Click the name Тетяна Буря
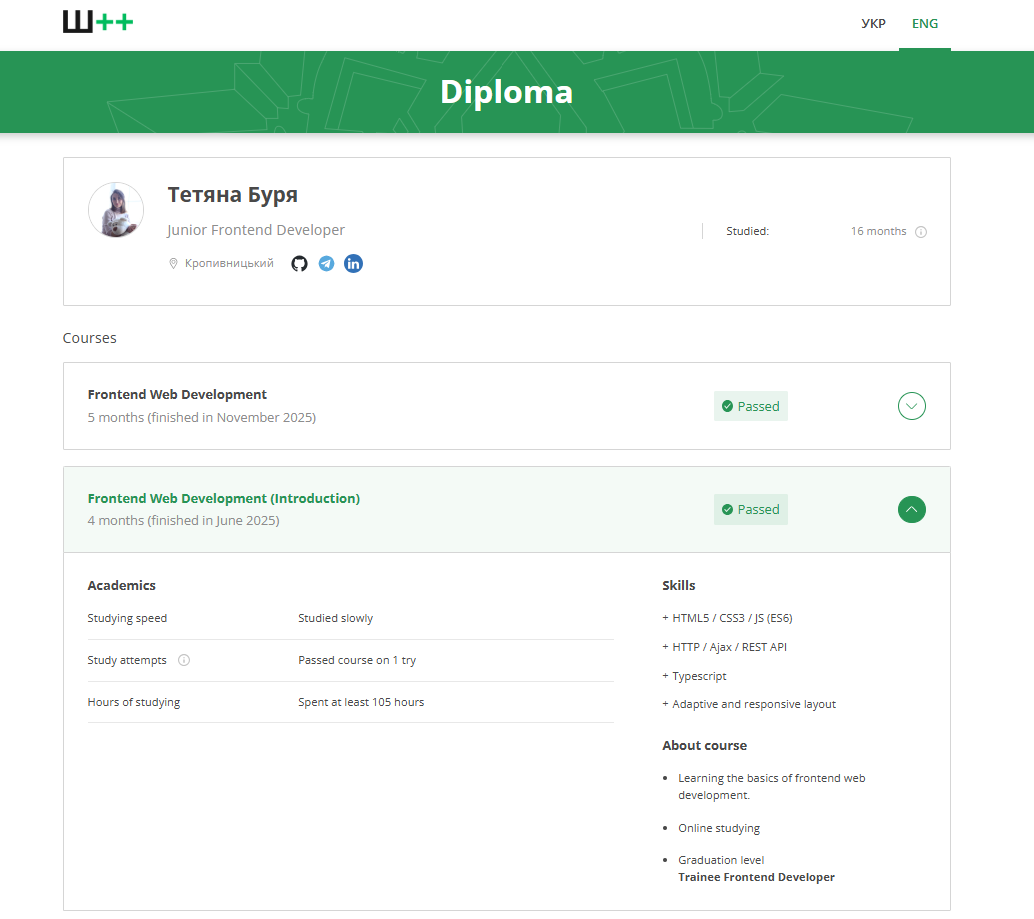The height and width of the screenshot is (919, 1034). (x=232, y=194)
